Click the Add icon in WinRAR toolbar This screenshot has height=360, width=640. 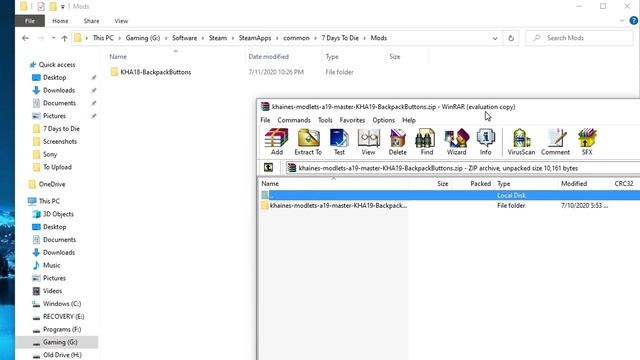tap(276, 142)
